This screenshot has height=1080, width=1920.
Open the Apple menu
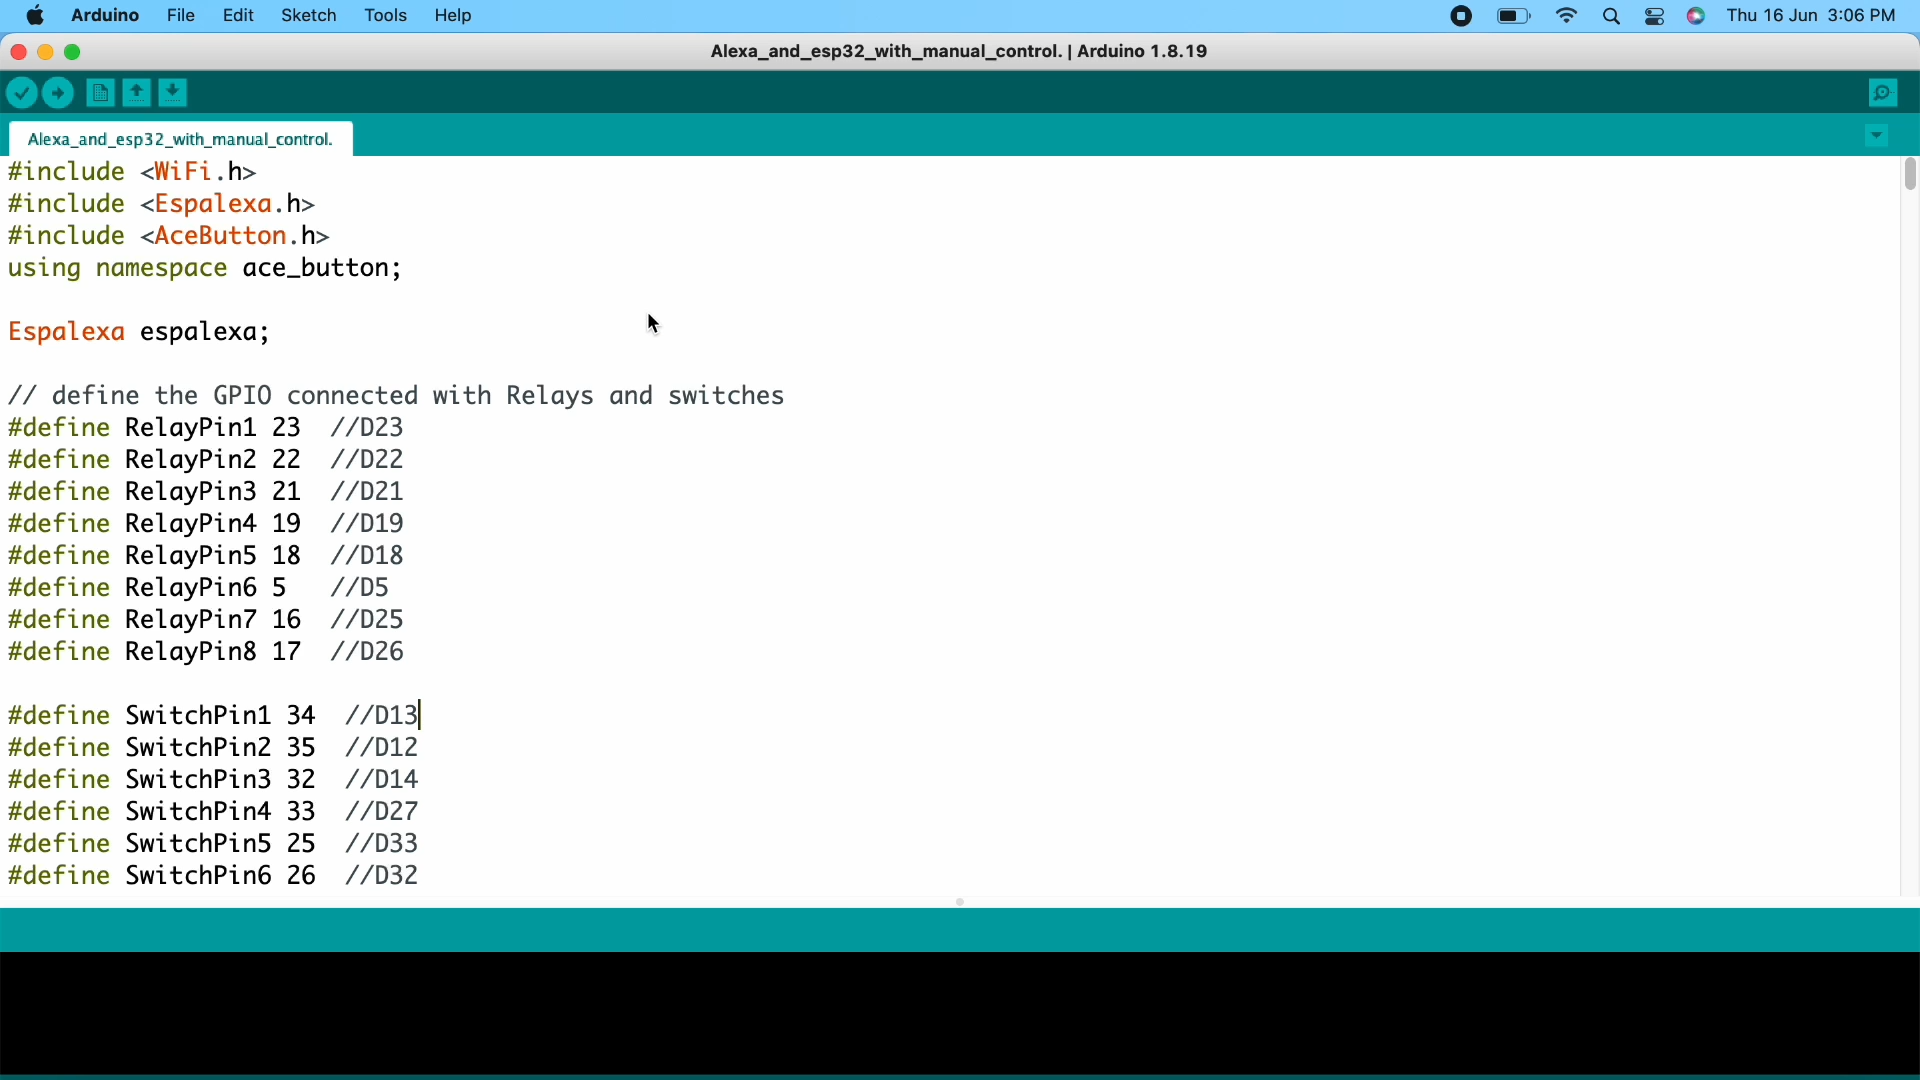(35, 16)
